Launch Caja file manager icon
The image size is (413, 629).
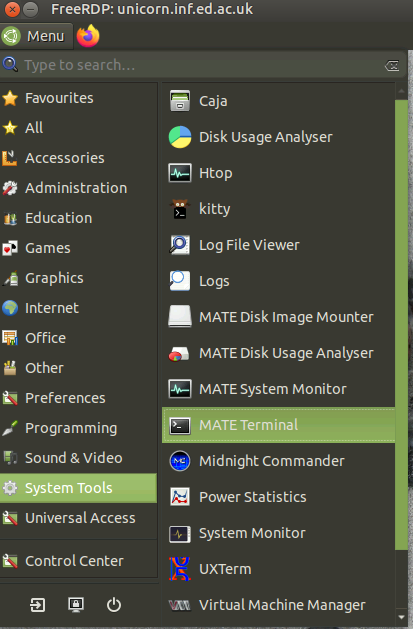click(180, 101)
